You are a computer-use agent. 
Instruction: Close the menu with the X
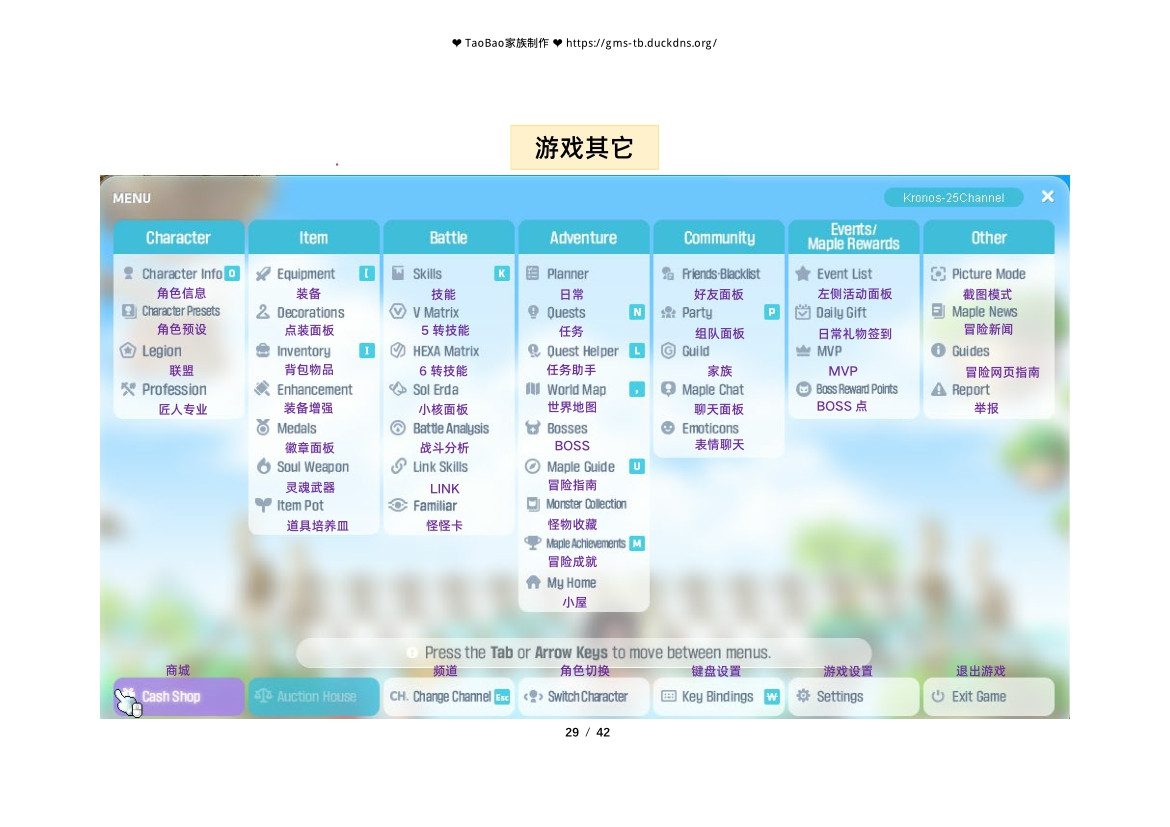(x=1047, y=197)
